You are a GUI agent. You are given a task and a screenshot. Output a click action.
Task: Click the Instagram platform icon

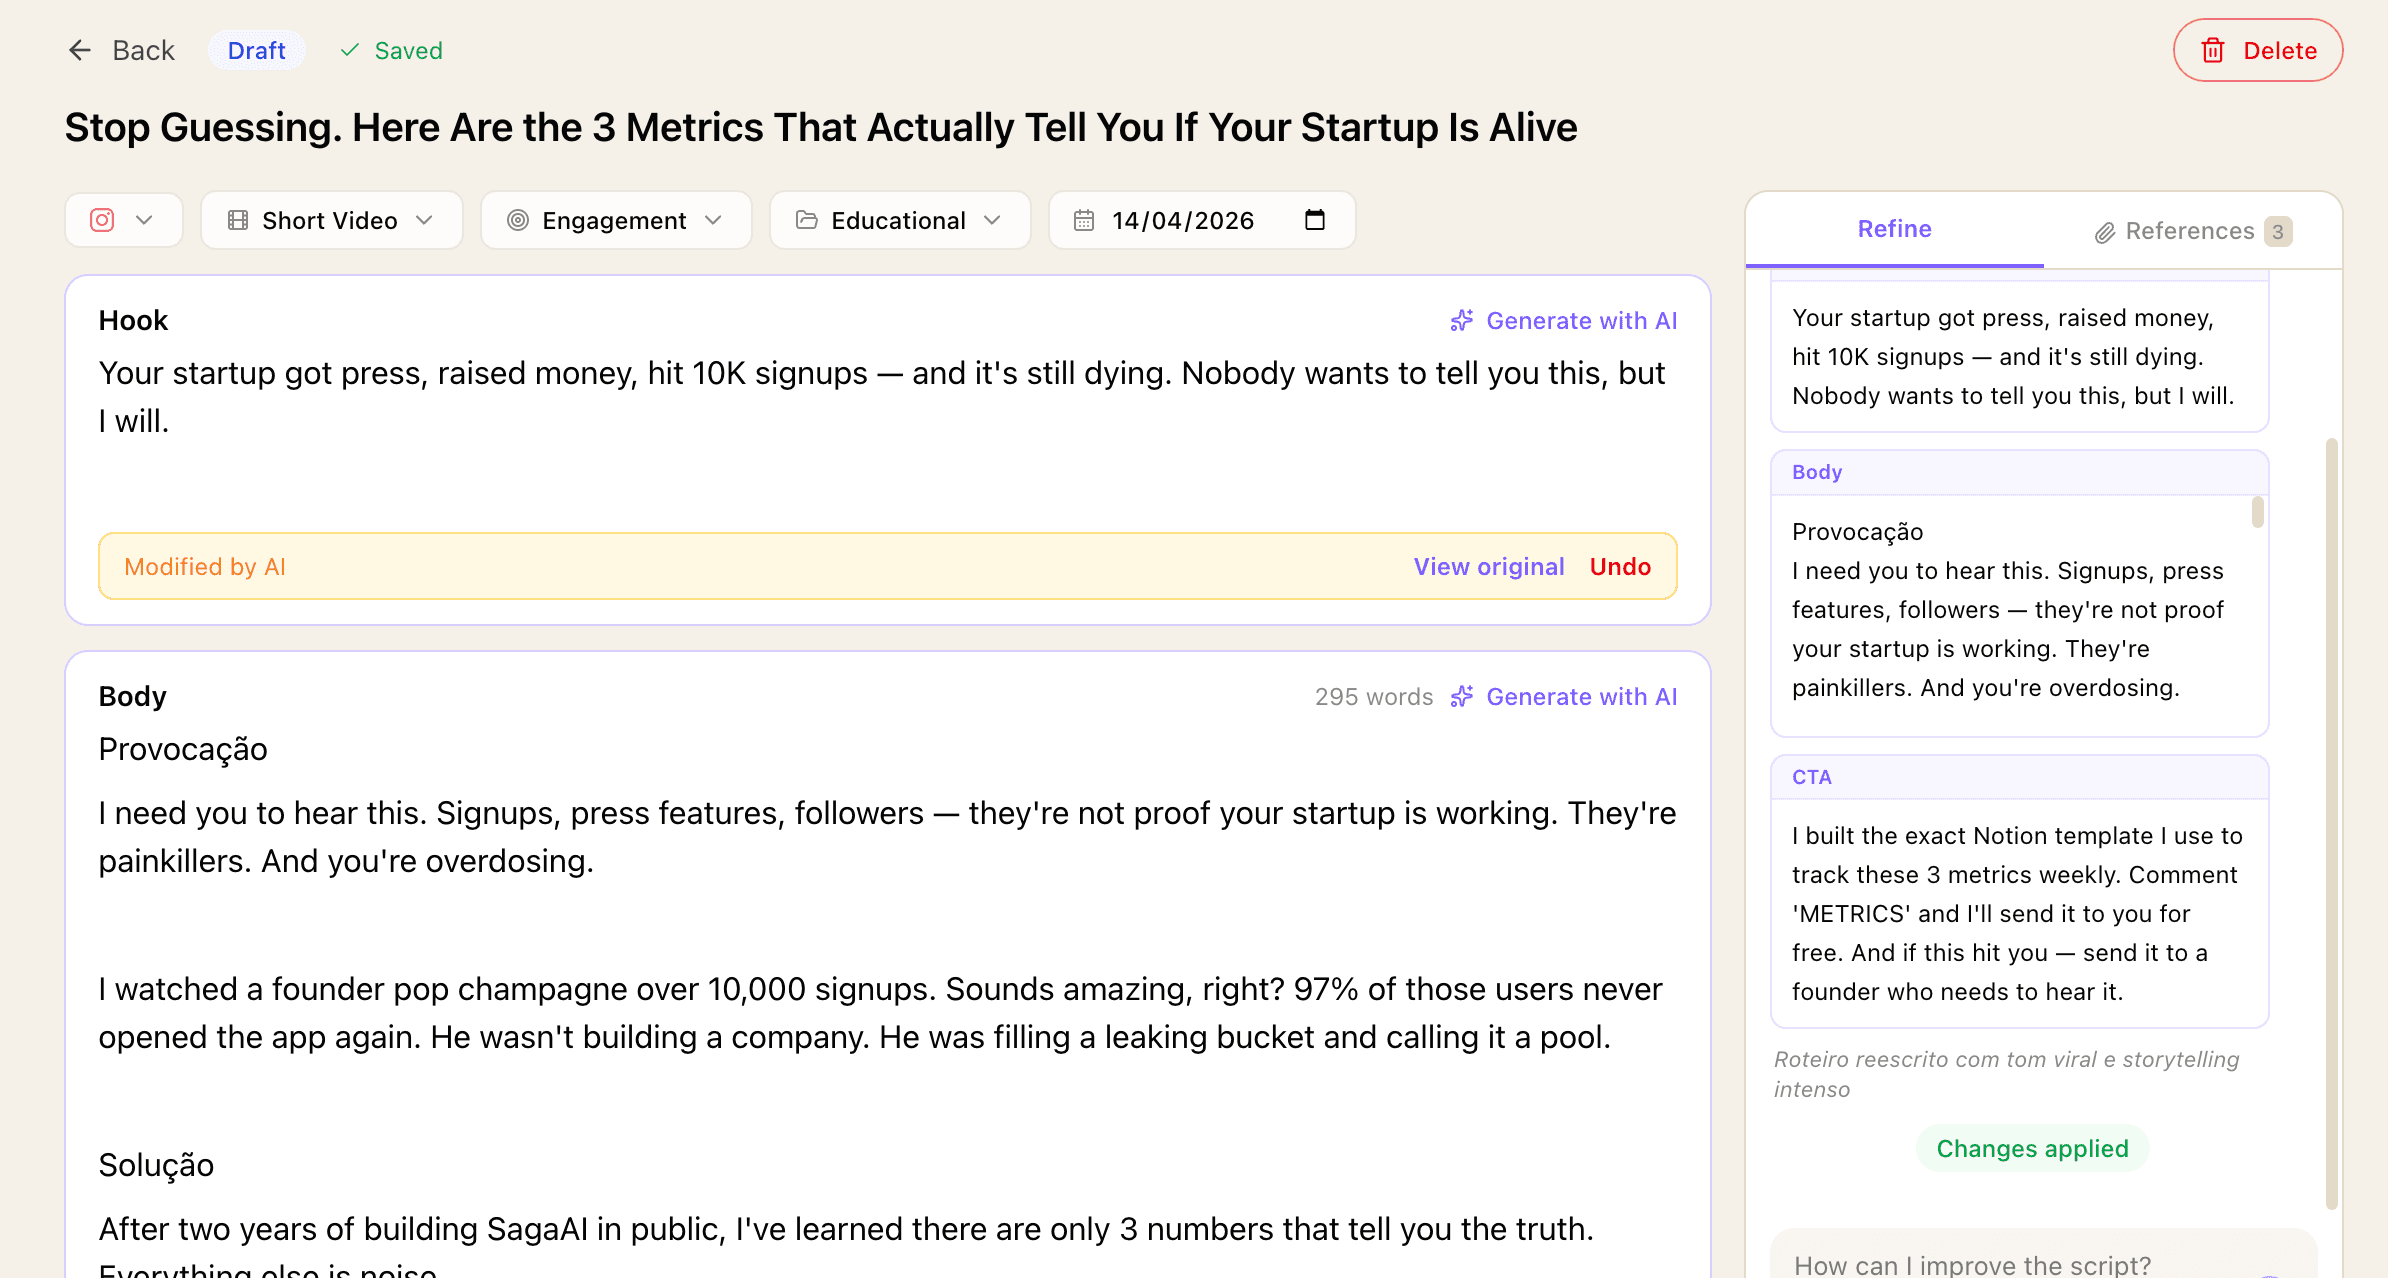point(102,220)
